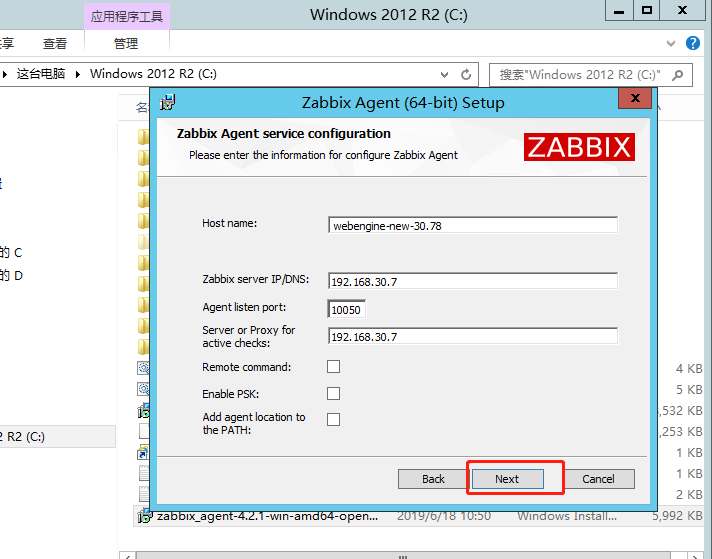Screen dimensions: 712x559
Task: Open Explorer help question mark icon
Action: click(692, 43)
